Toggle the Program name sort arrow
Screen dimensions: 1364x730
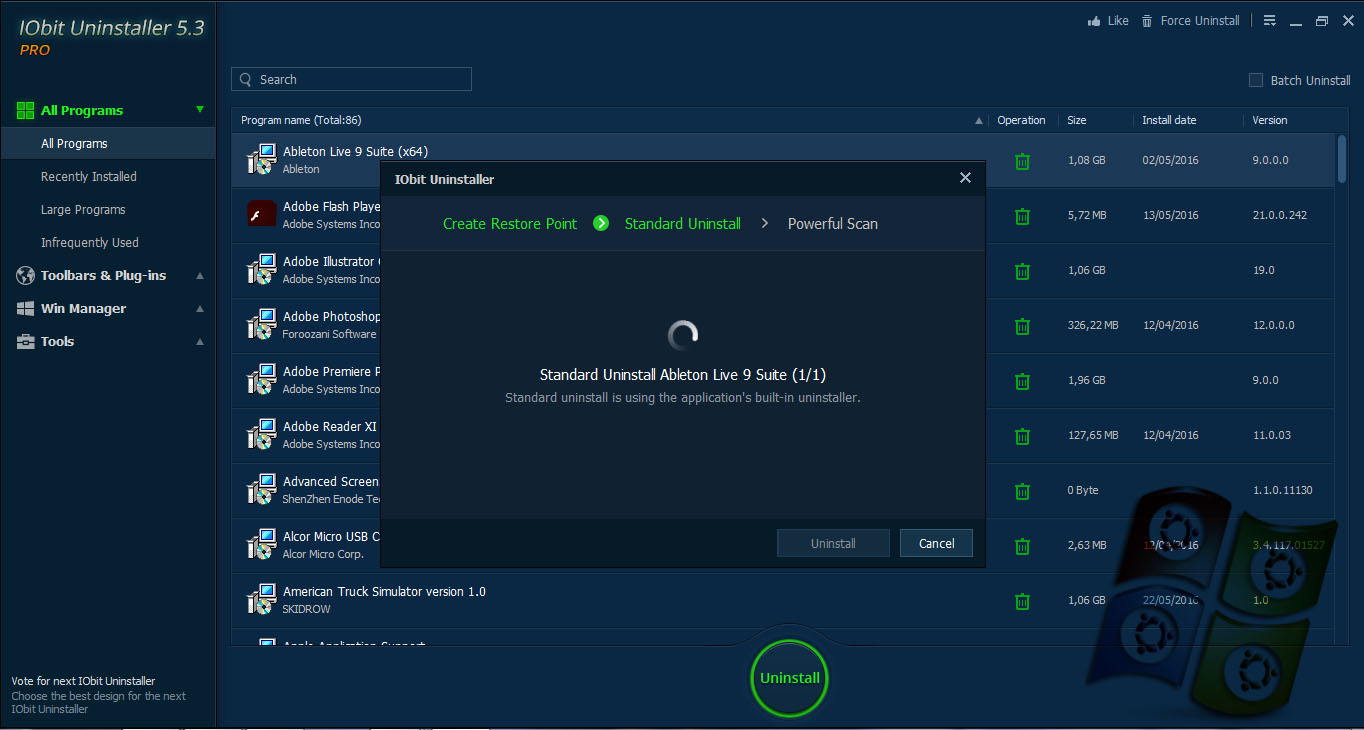(x=979, y=121)
